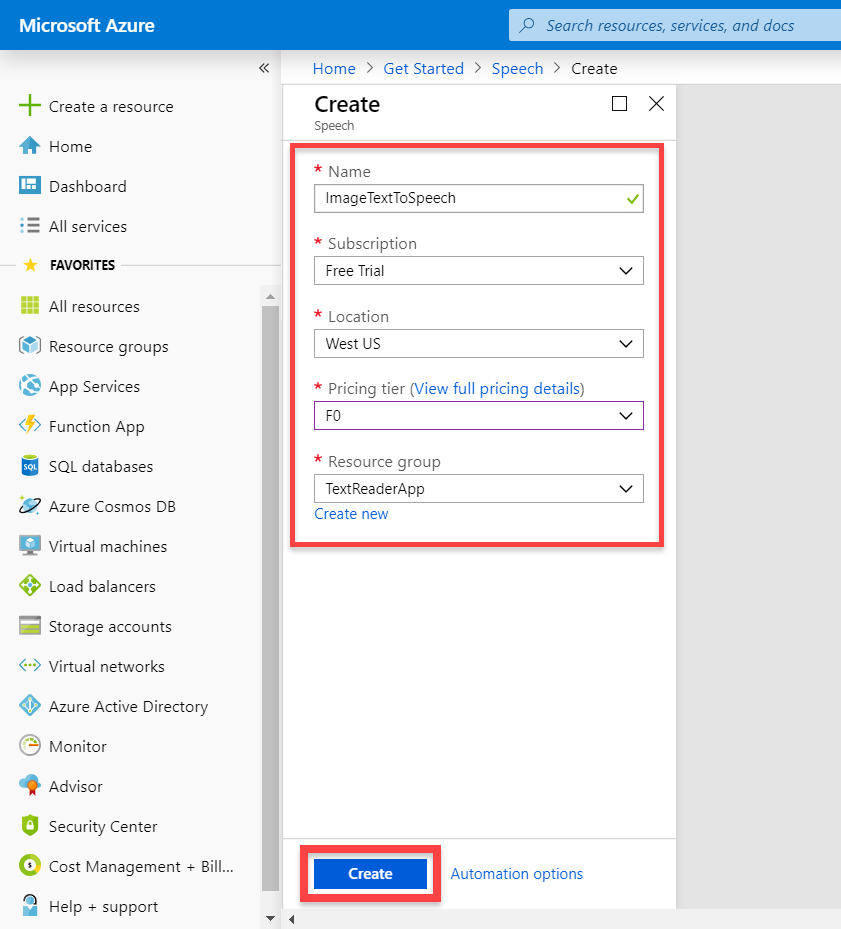841x929 pixels.
Task: Click the Advisor cloud ribbon icon
Action: click(x=30, y=786)
